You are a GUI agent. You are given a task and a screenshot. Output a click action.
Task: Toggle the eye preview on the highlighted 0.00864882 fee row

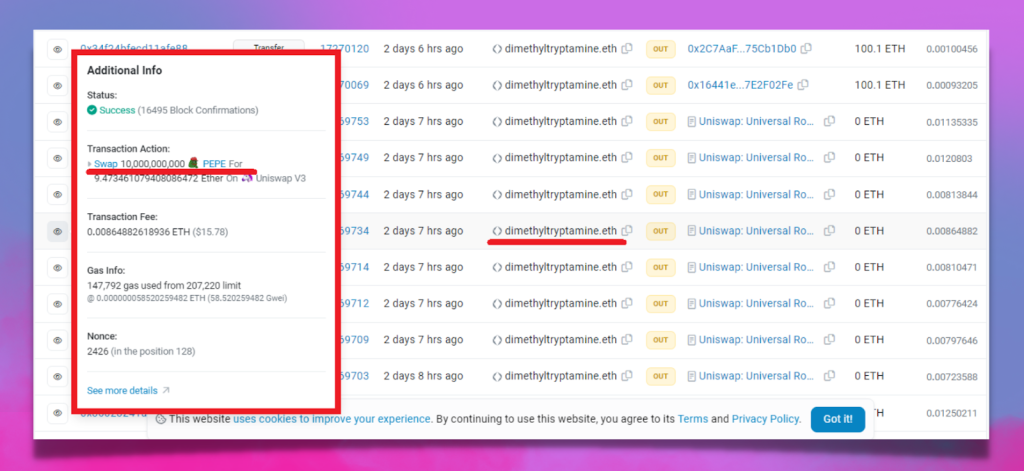[x=57, y=231]
